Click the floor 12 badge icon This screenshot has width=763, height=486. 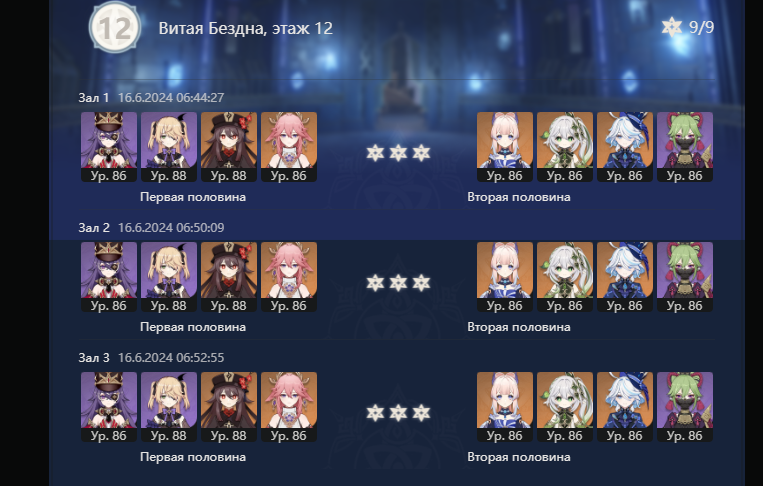point(115,28)
